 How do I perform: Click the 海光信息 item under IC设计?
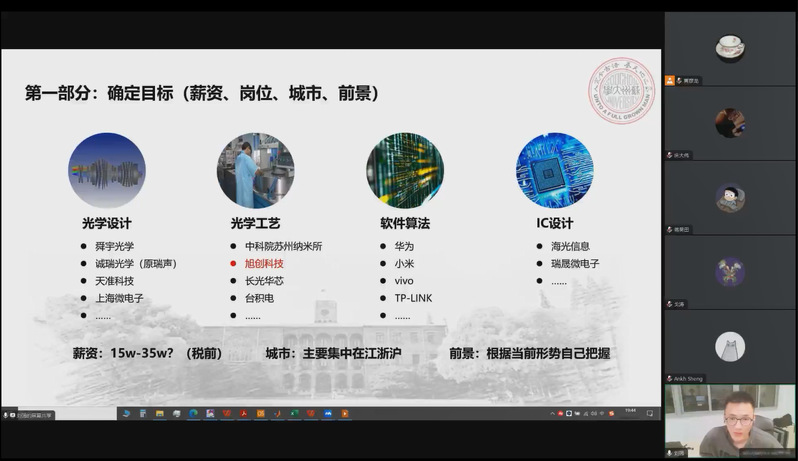click(570, 246)
